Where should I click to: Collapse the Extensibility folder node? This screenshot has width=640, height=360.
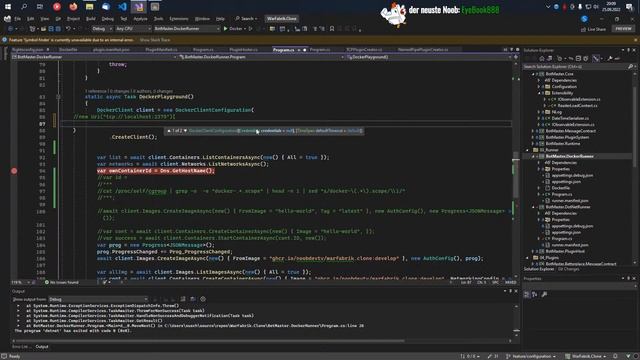pyautogui.click(x=539, y=93)
